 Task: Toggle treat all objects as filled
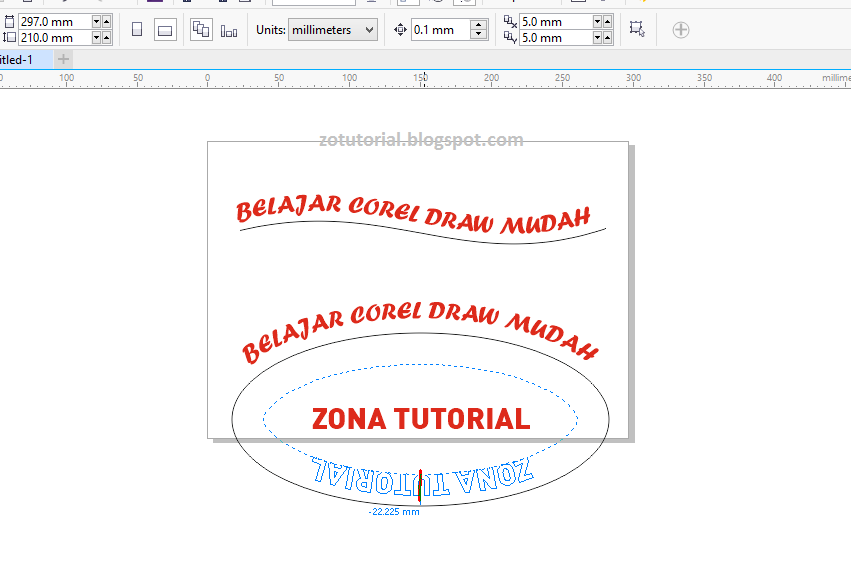(x=637, y=29)
